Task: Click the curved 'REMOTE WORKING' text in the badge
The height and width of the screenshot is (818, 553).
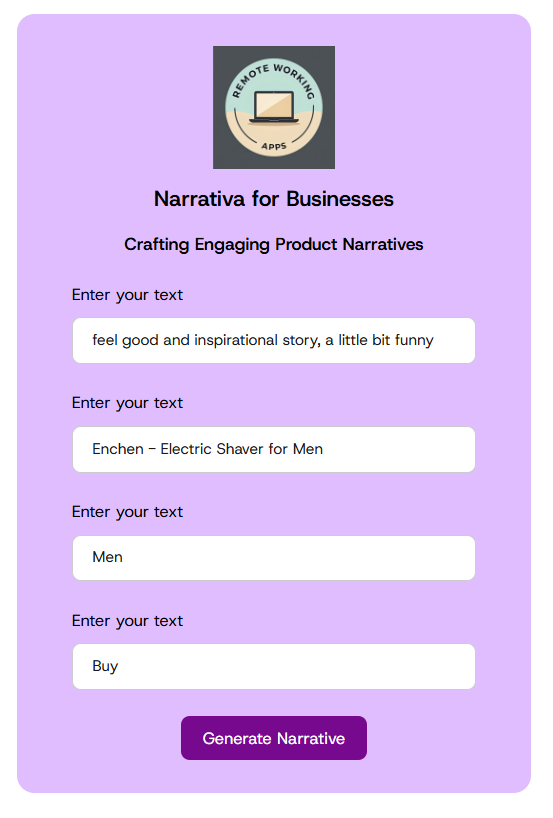Action: (274, 79)
